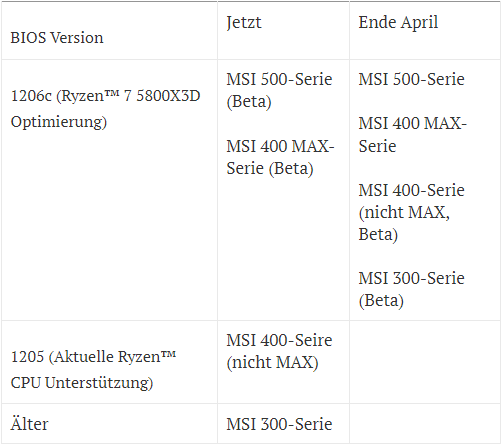
Task: Click the 1205 Aktuelle Ryzen CPU Unterstützung cell
Action: (x=109, y=362)
